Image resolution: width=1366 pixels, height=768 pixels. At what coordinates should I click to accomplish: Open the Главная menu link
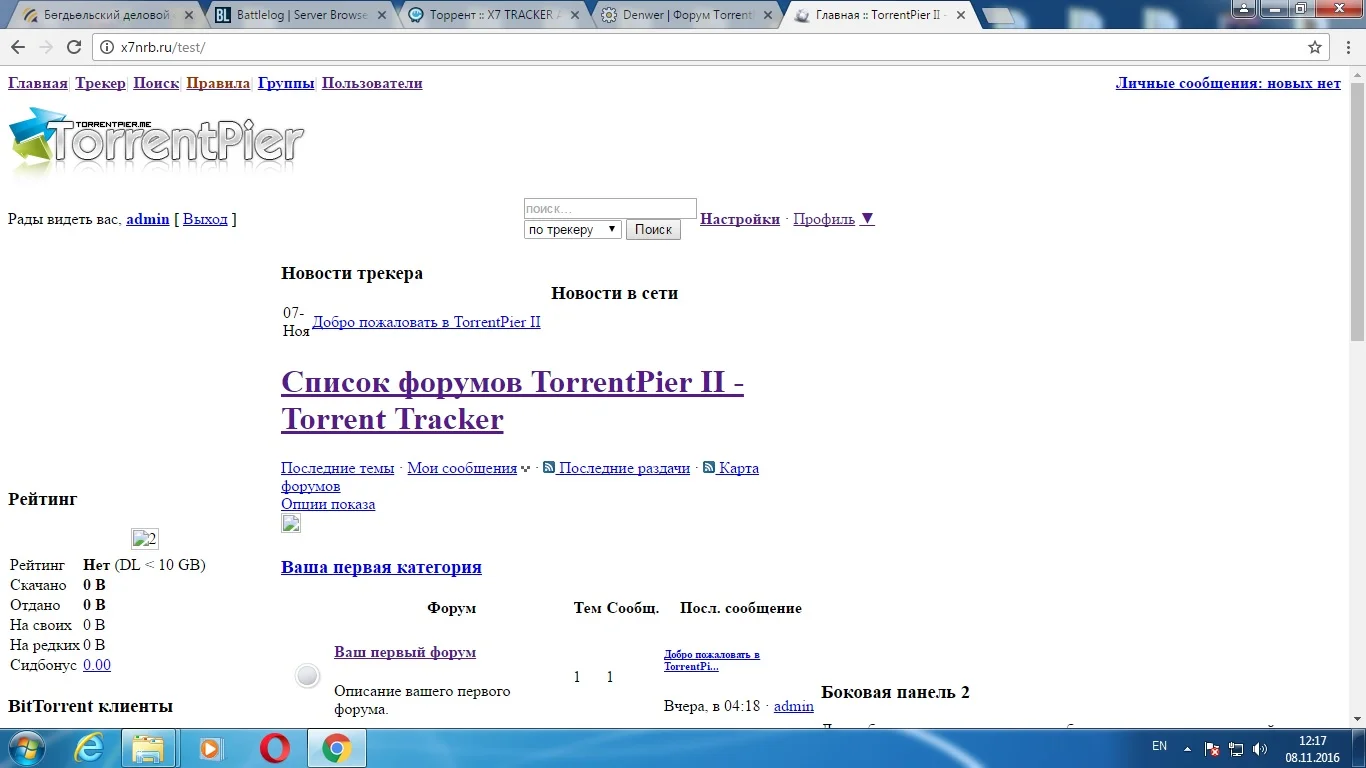[38, 83]
